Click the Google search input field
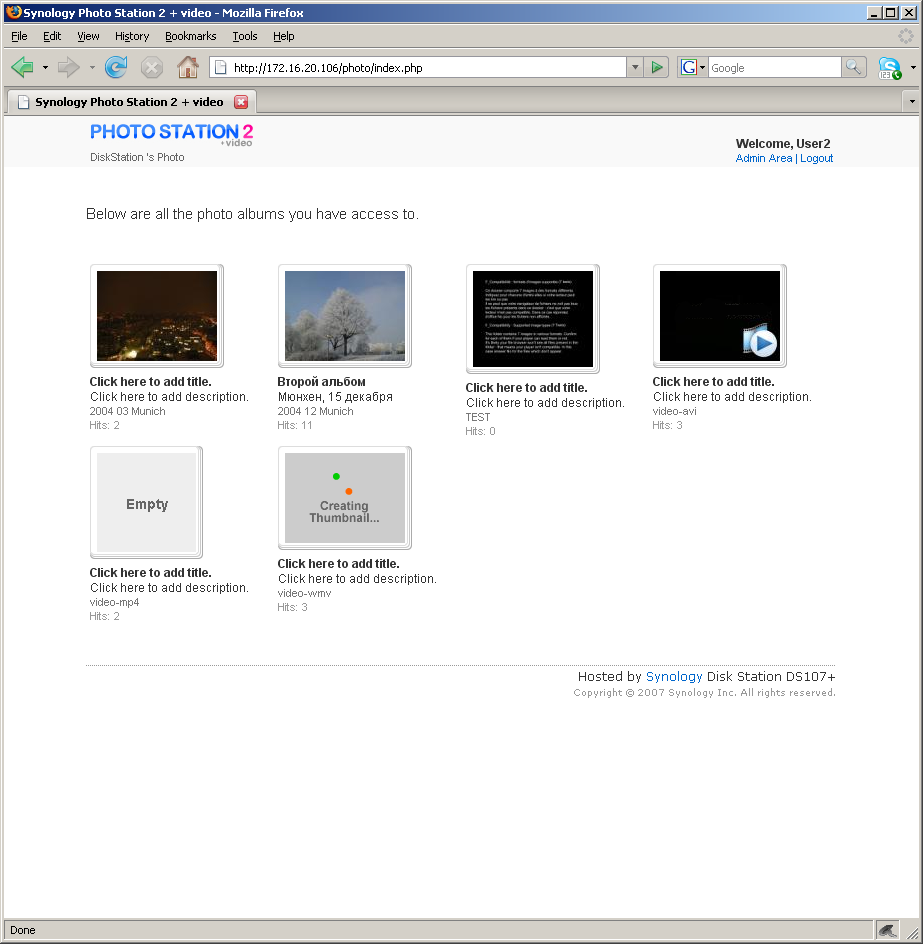 (x=774, y=67)
